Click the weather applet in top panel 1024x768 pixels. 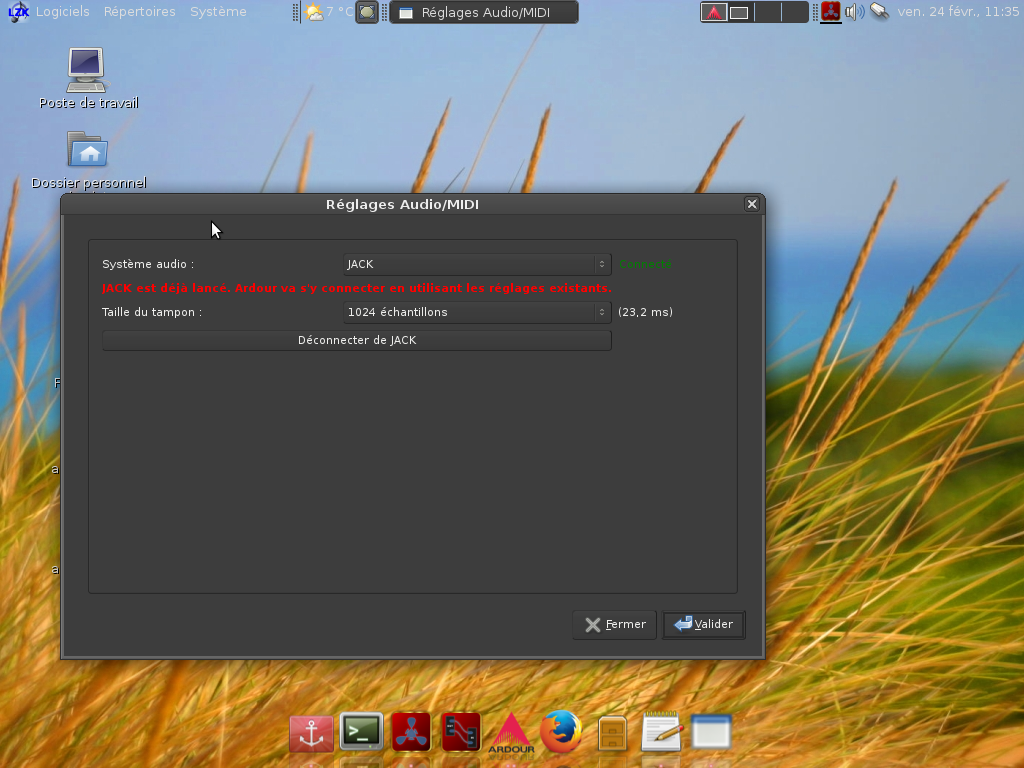point(329,12)
